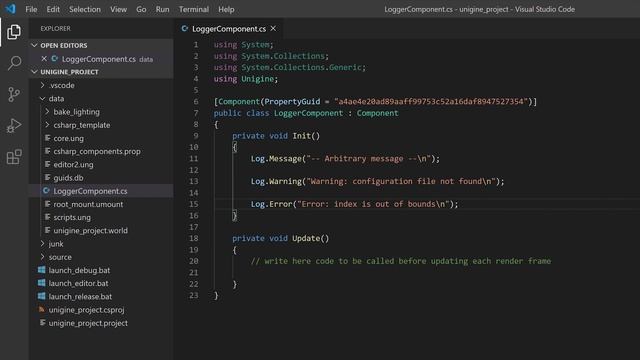Select the LoggerComponent.cs editor tab
The width and height of the screenshot is (640, 360).
tap(229, 29)
